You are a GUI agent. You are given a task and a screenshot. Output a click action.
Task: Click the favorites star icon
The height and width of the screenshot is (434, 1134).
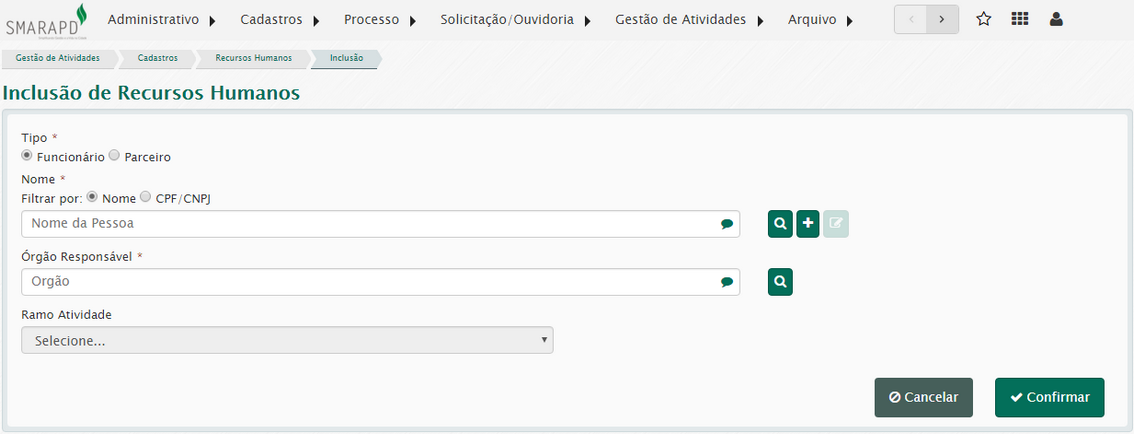(983, 19)
